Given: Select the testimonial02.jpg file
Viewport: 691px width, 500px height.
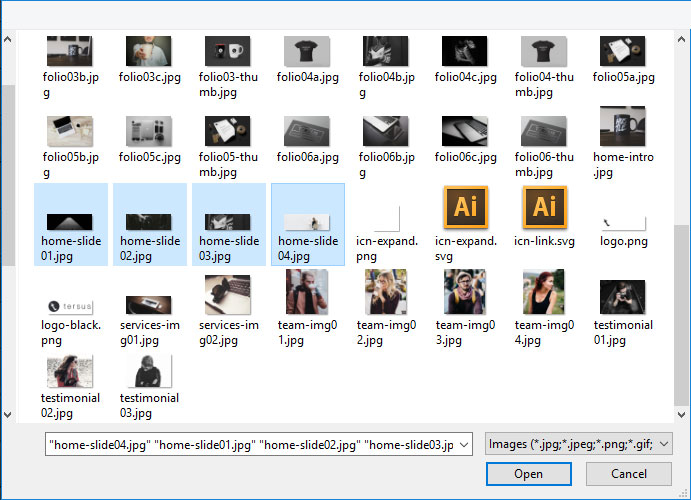Looking at the screenshot, I should click(70, 387).
